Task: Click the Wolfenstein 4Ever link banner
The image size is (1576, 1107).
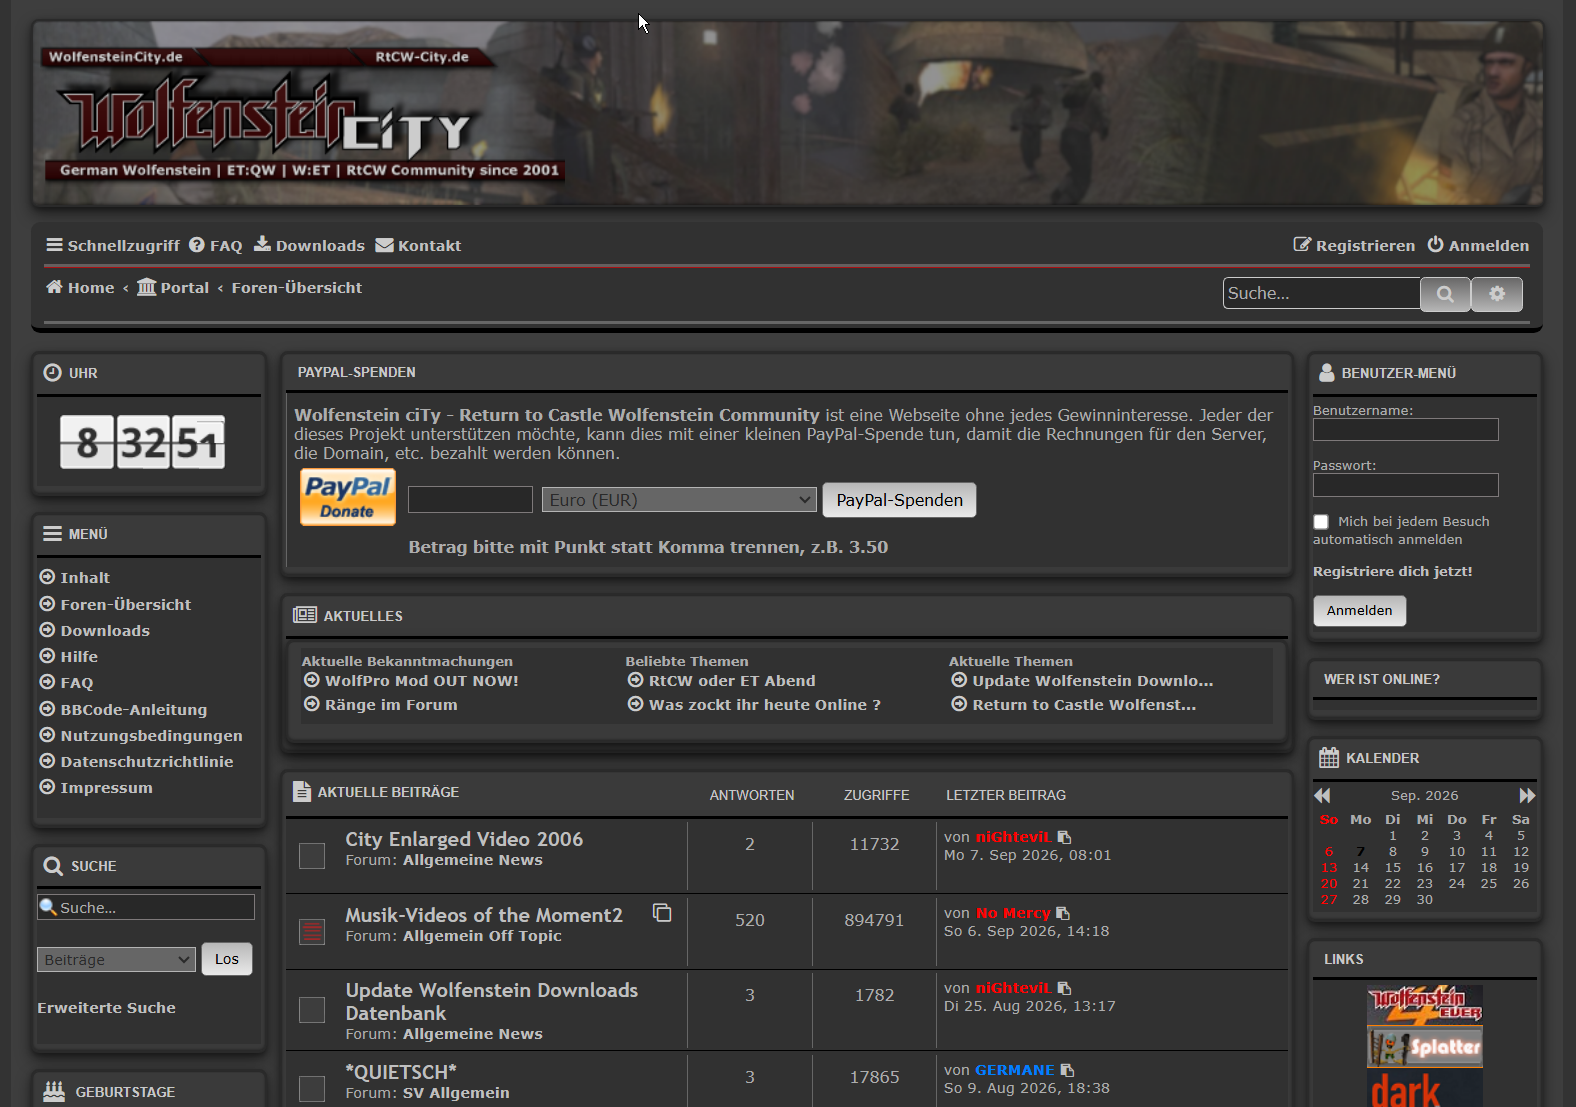Action: pyautogui.click(x=1425, y=1005)
